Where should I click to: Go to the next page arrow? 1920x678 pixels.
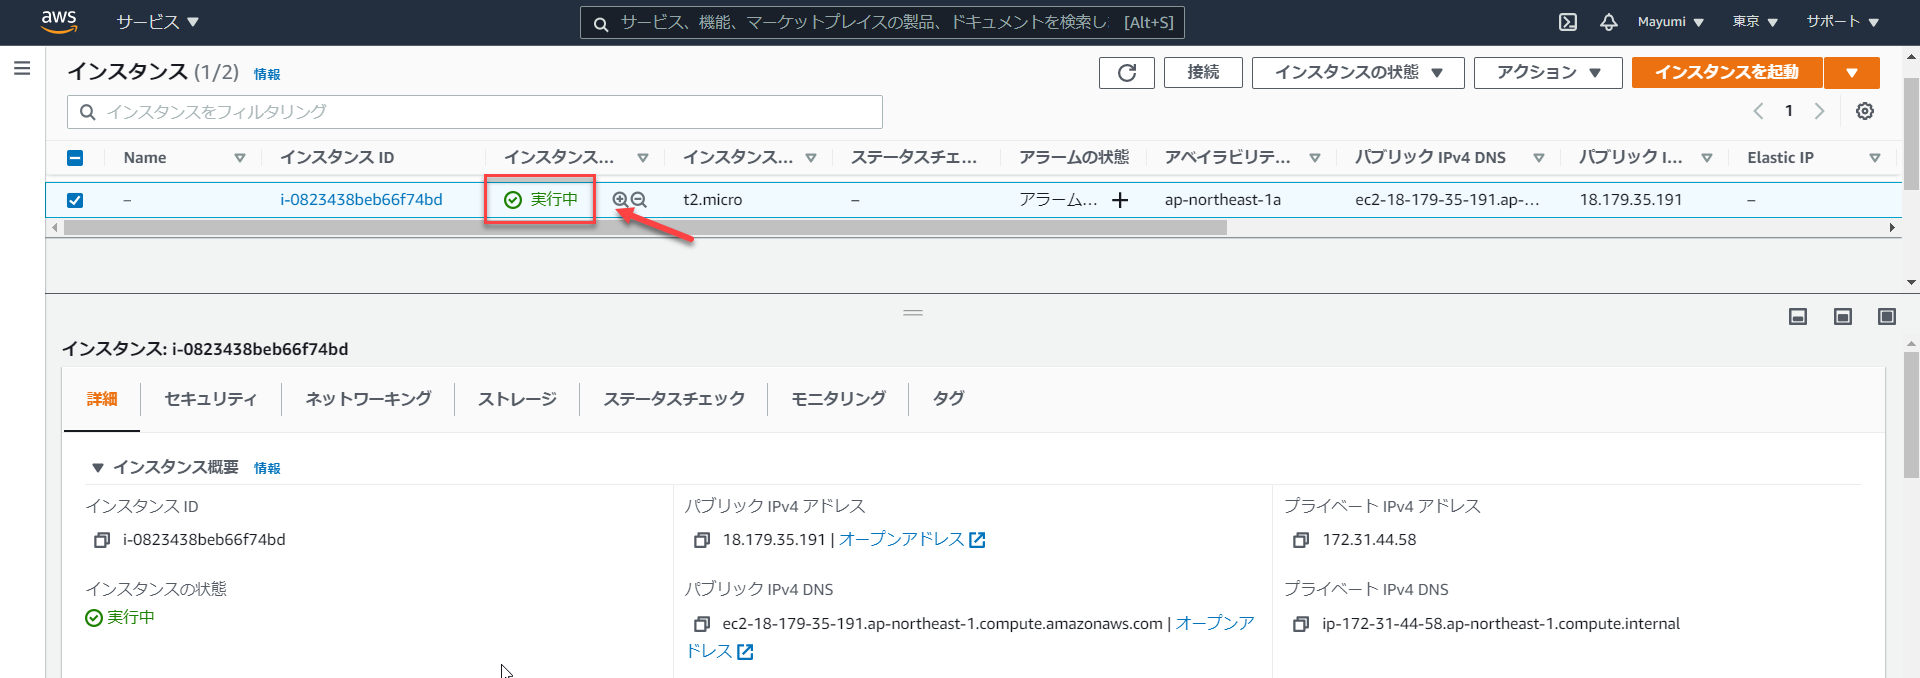tap(1820, 111)
